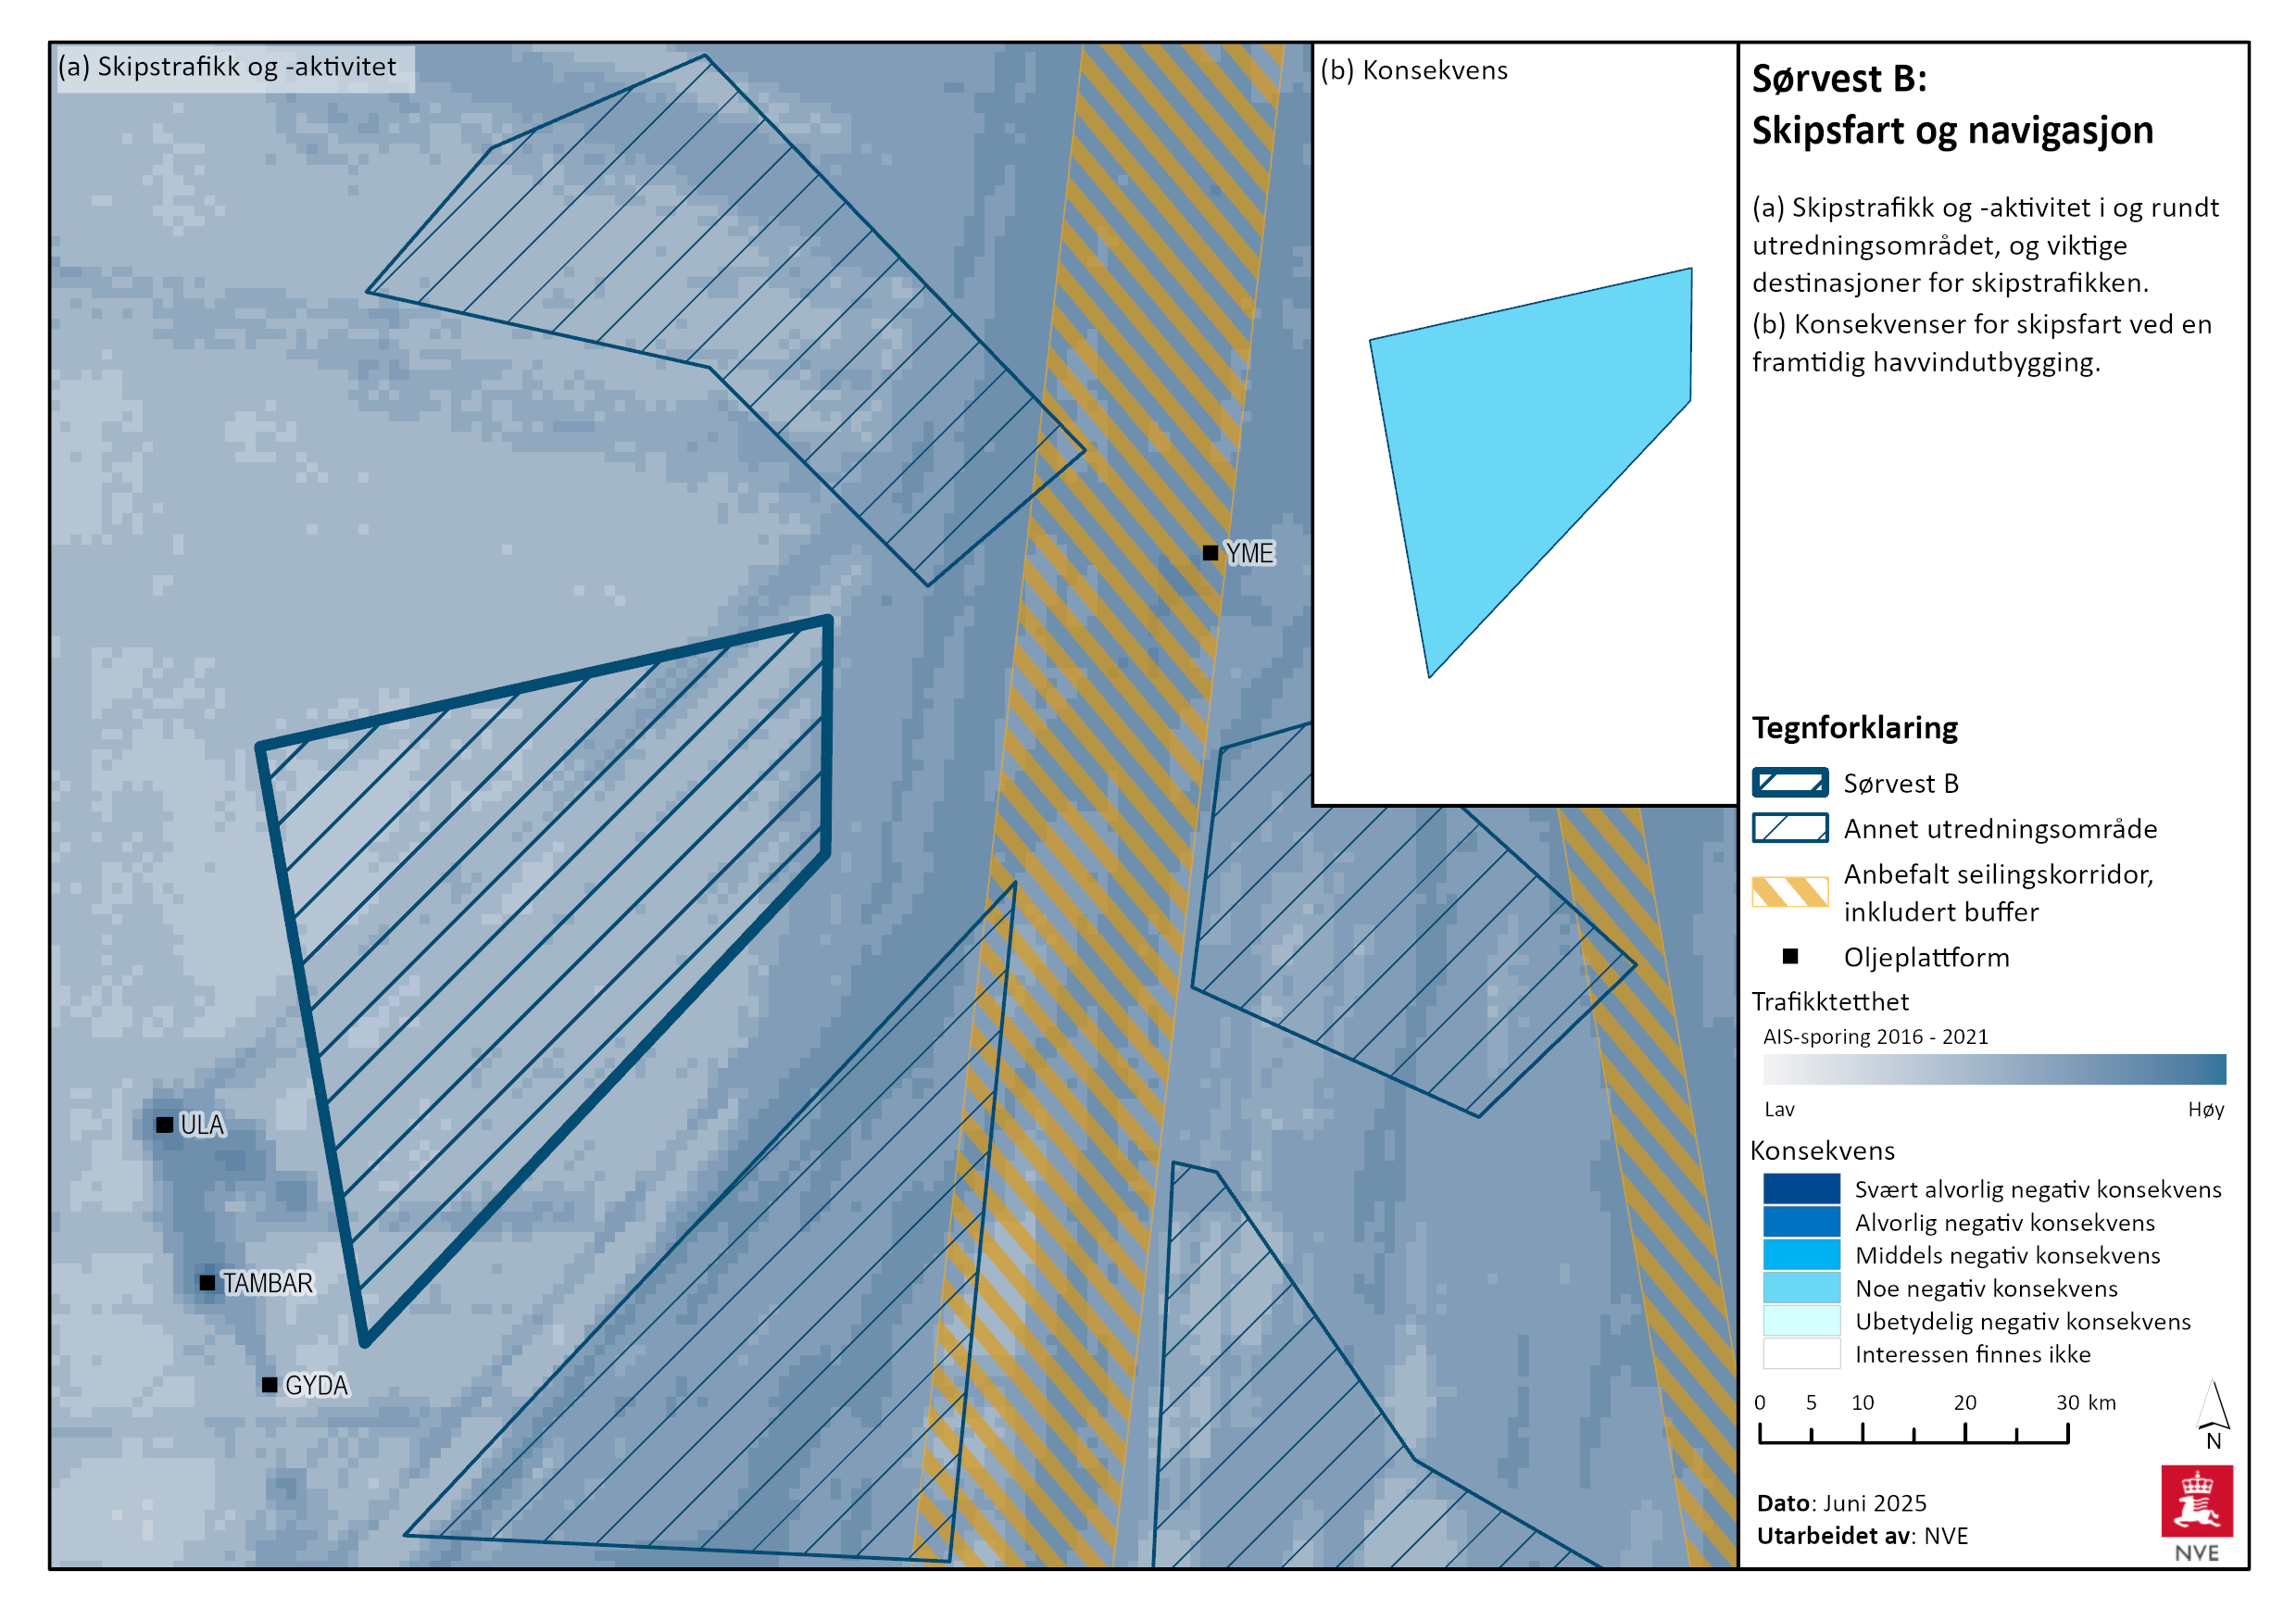The width and height of the screenshot is (2296, 1621).
Task: Click 'Utarbeidet av: NVE' text
Action: point(1862,1536)
